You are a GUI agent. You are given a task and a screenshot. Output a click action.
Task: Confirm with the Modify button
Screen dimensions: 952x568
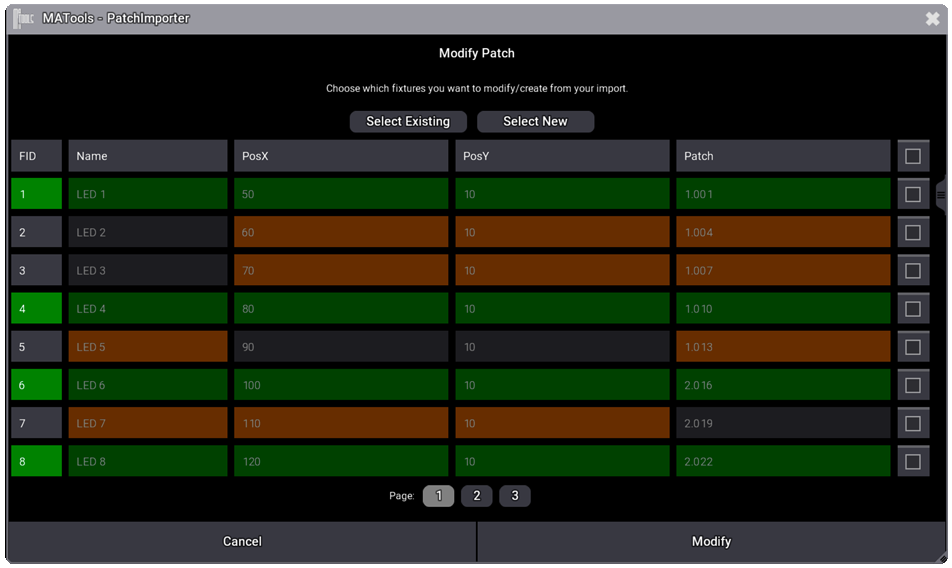pos(712,541)
